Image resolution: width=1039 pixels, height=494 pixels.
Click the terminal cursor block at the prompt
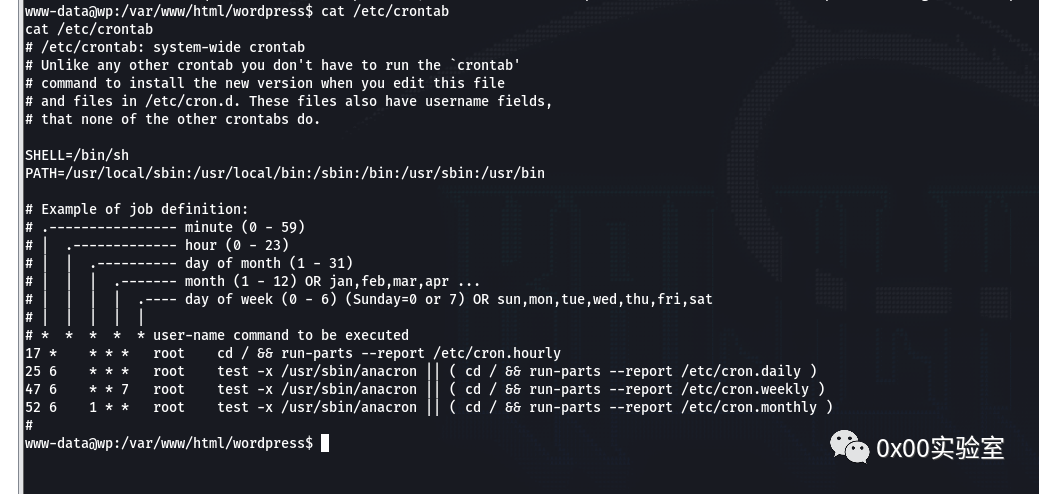pos(325,443)
